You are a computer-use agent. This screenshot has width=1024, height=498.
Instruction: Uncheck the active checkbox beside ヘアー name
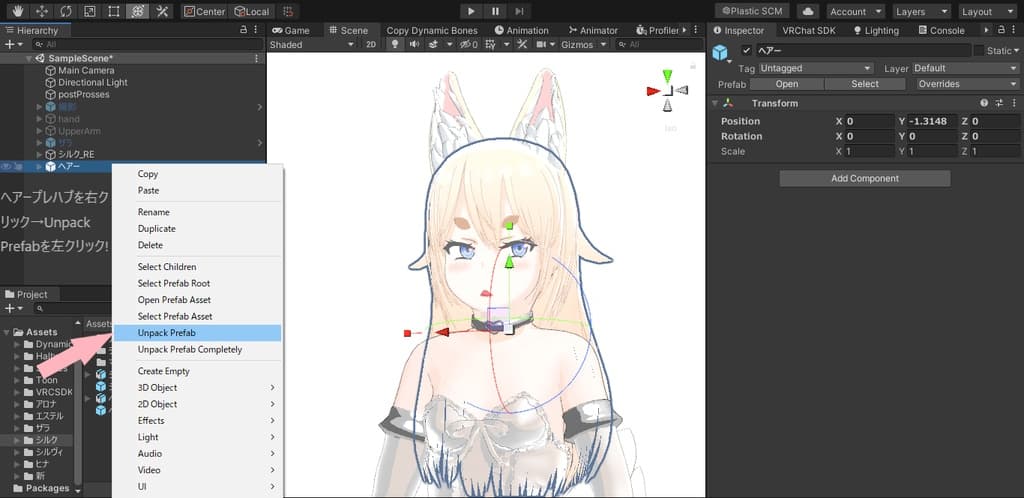coord(746,51)
